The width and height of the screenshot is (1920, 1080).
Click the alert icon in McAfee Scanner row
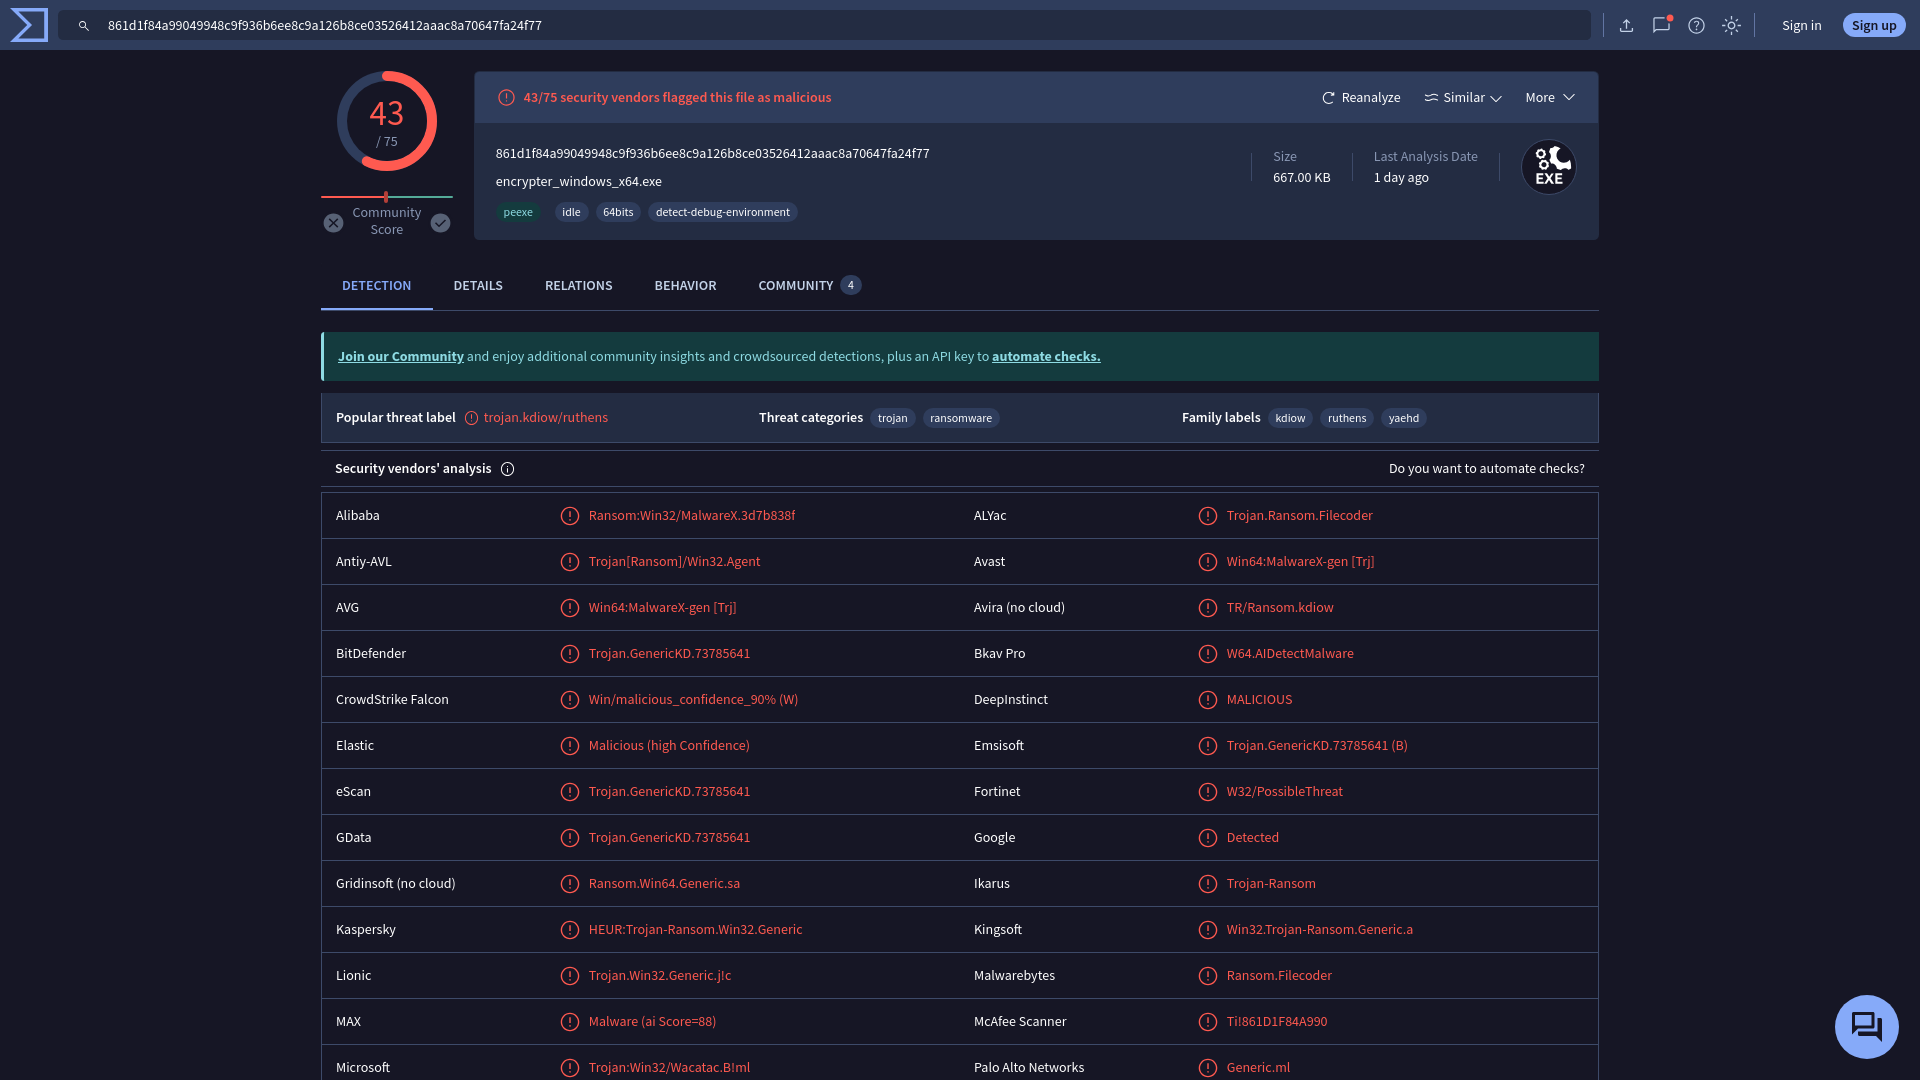(1208, 1022)
